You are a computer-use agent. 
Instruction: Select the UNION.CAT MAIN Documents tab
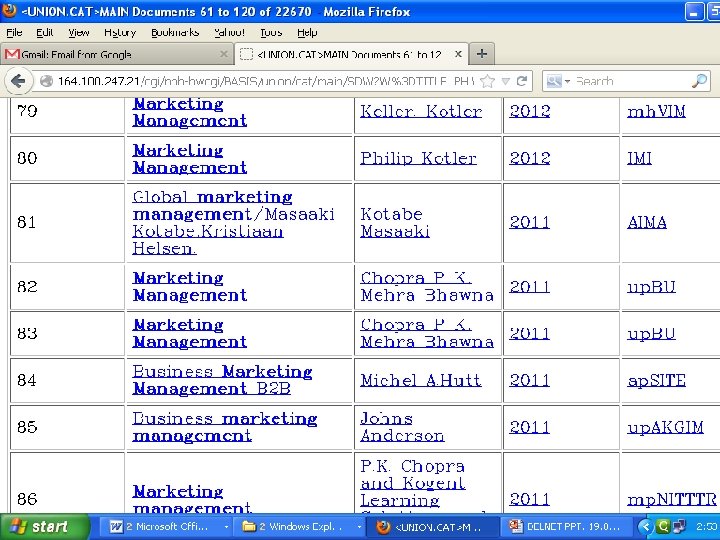tap(351, 54)
